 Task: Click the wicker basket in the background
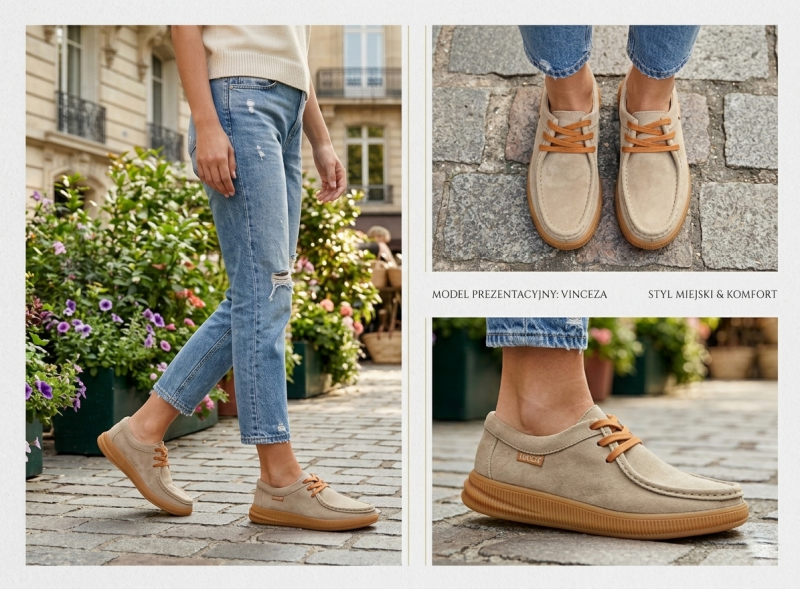[x=383, y=345]
